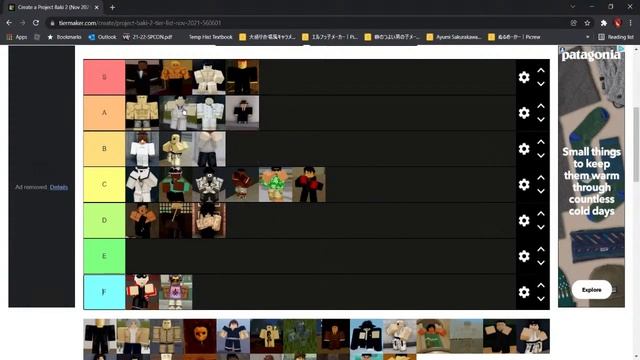Open settings gear for F tier row

(x=524, y=292)
